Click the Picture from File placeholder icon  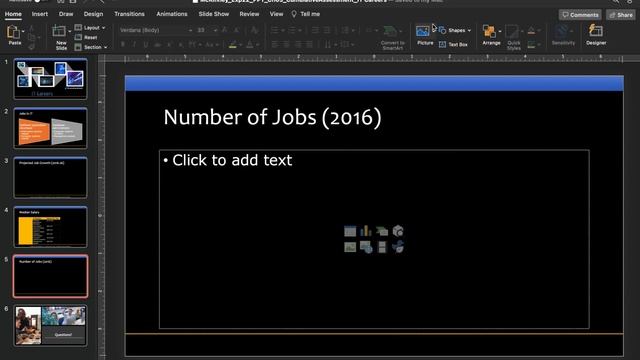click(x=350, y=247)
